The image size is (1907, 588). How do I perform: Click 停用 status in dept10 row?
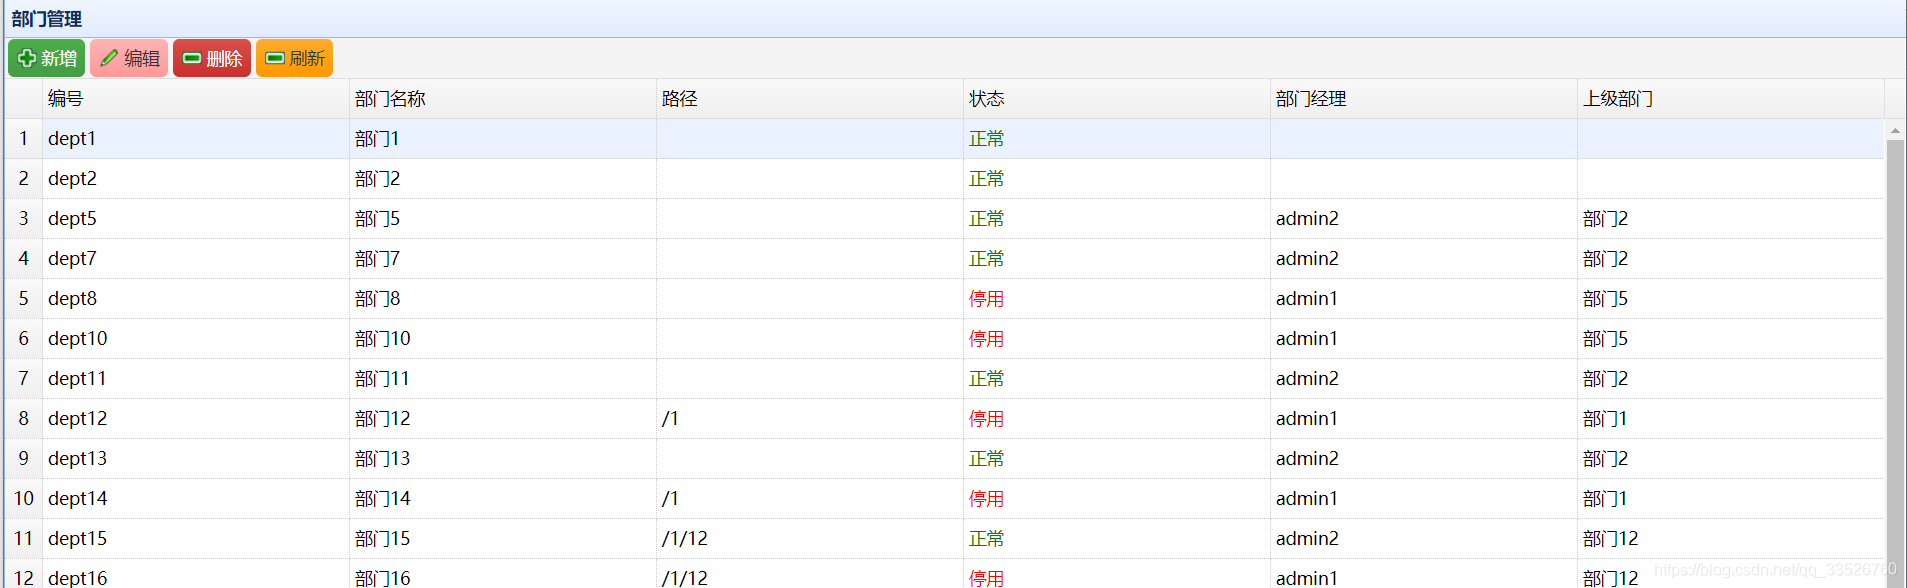point(986,339)
